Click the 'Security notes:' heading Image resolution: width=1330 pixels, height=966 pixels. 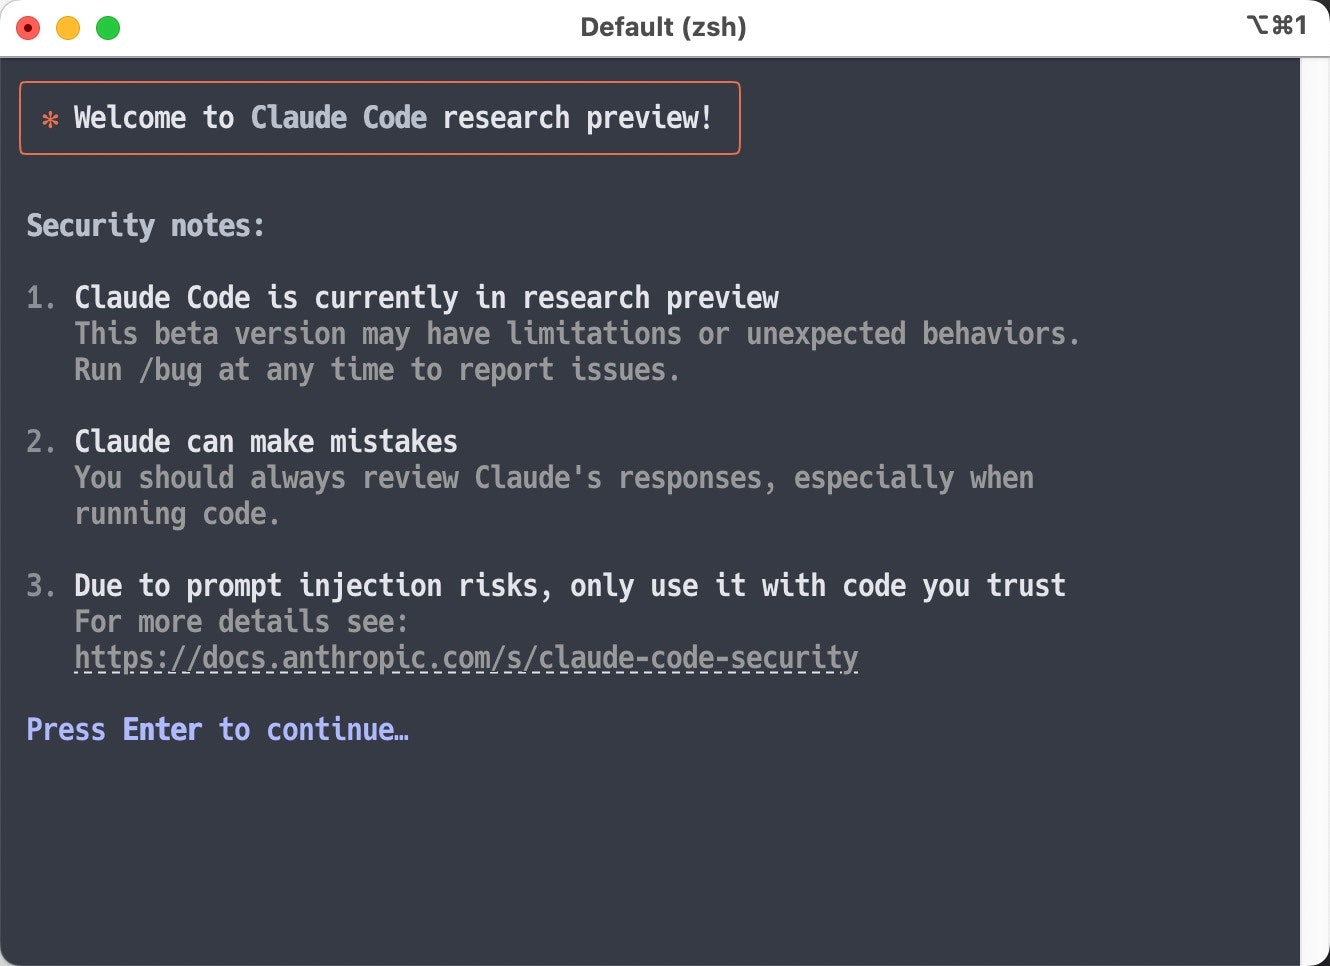pos(145,226)
